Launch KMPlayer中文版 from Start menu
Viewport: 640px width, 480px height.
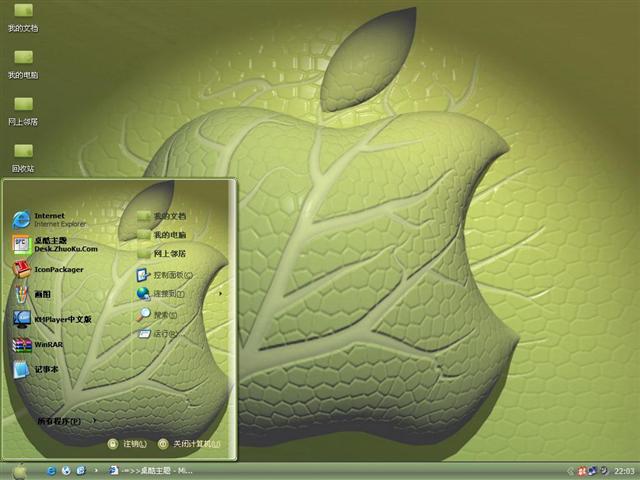click(x=52, y=320)
